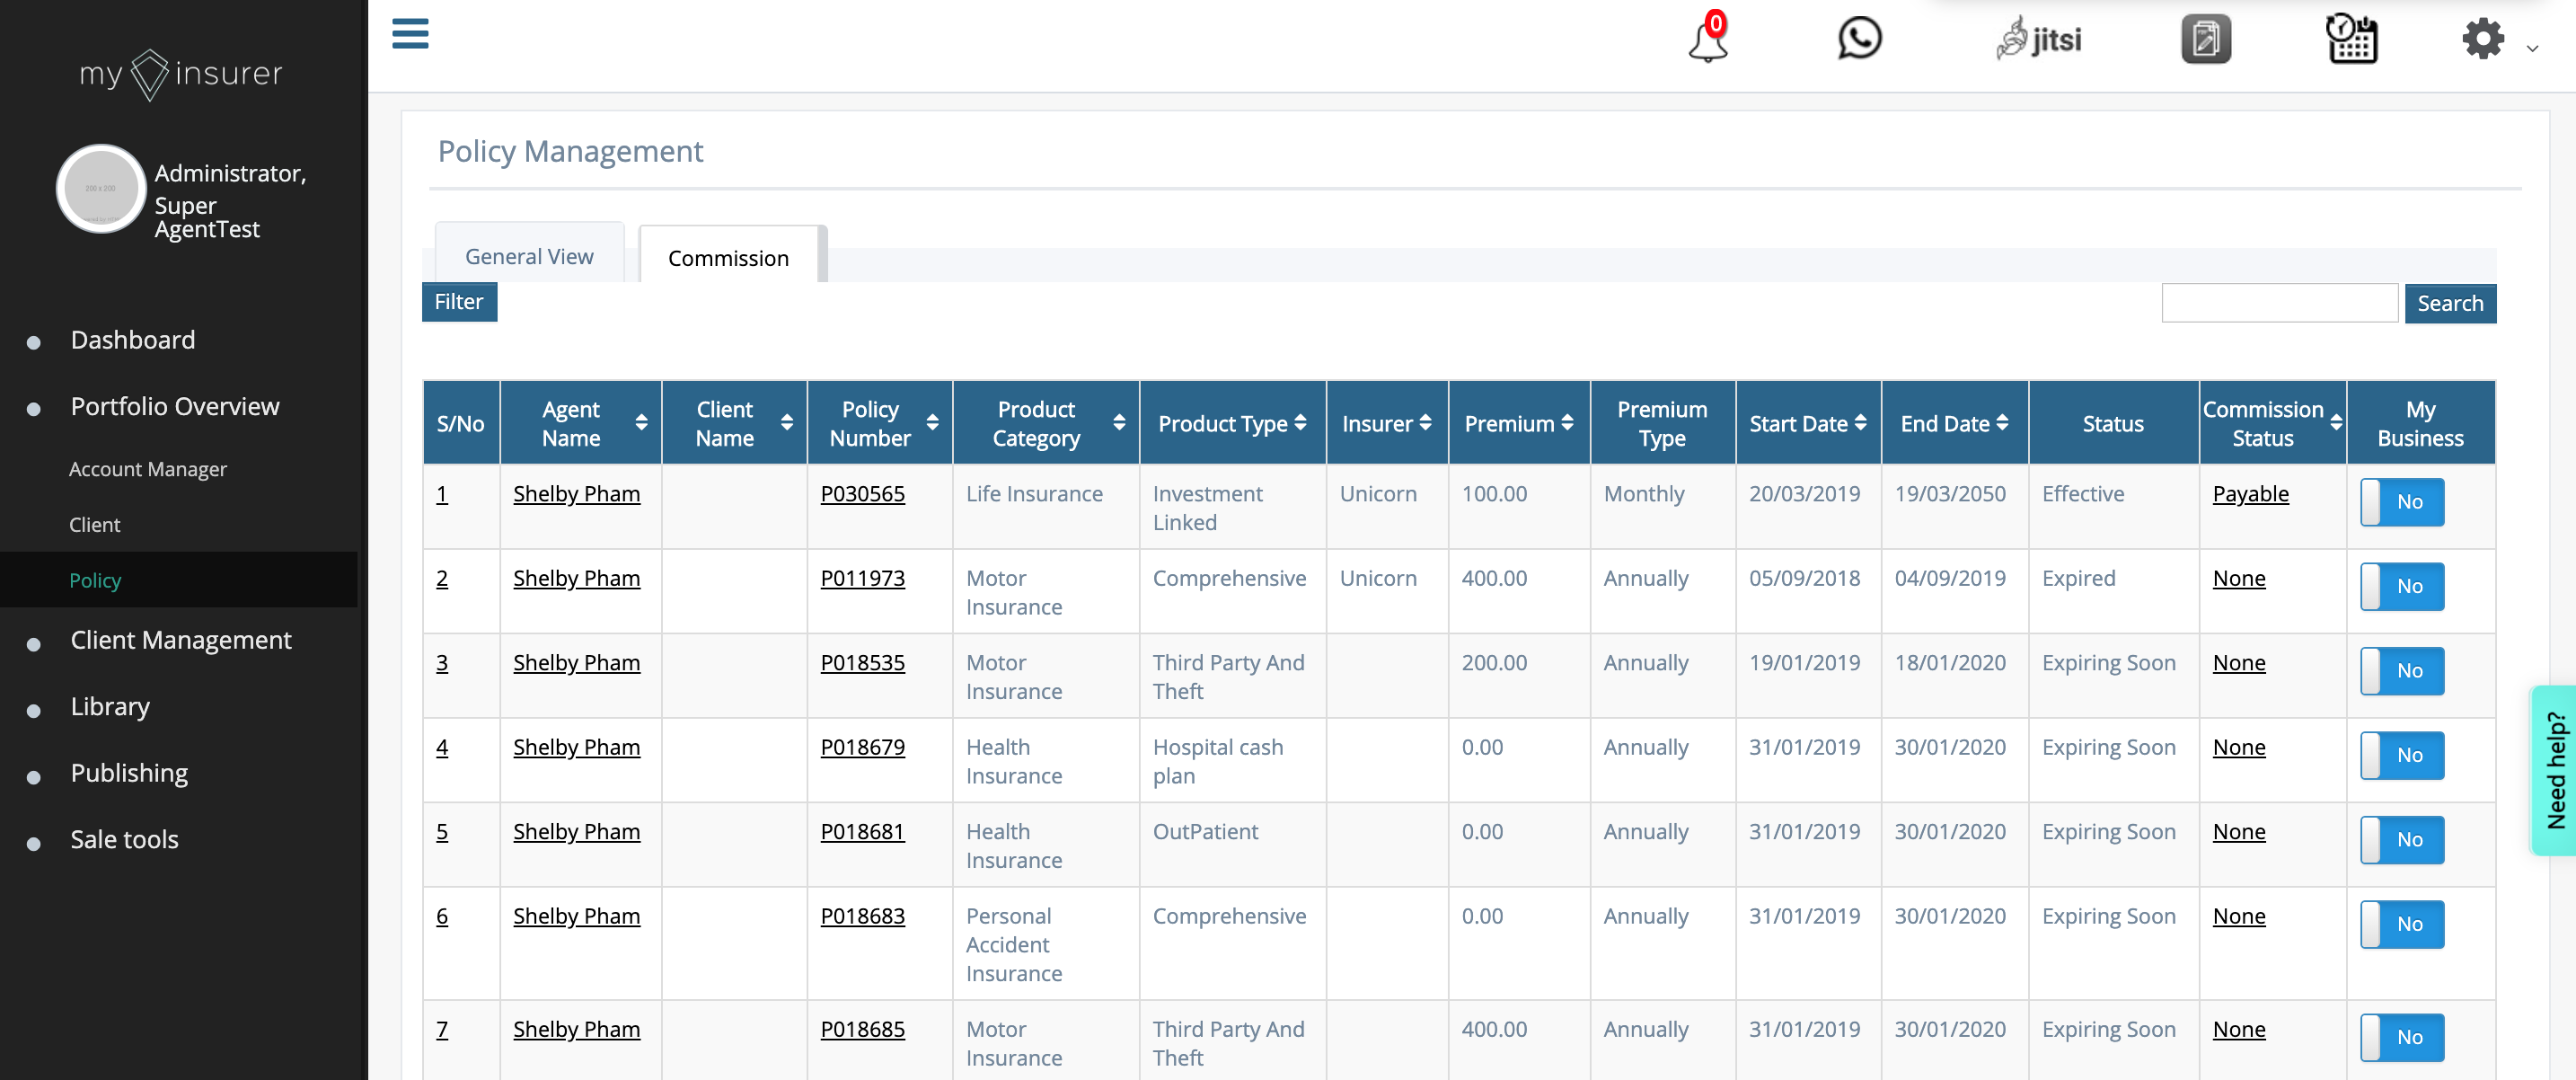The image size is (2576, 1080).
Task: Toggle My Business switch for policy P030565
Action: 2401,502
